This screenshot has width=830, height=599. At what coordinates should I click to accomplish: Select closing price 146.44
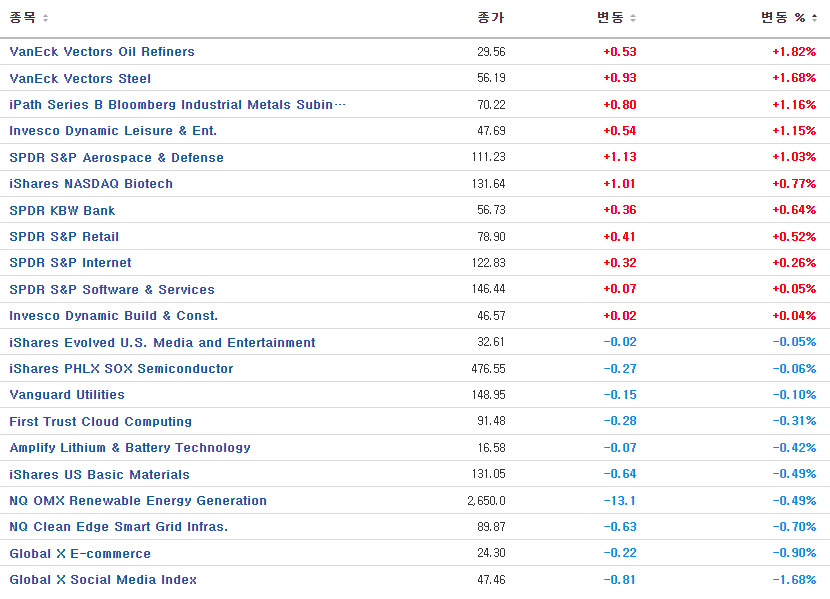pyautogui.click(x=489, y=288)
